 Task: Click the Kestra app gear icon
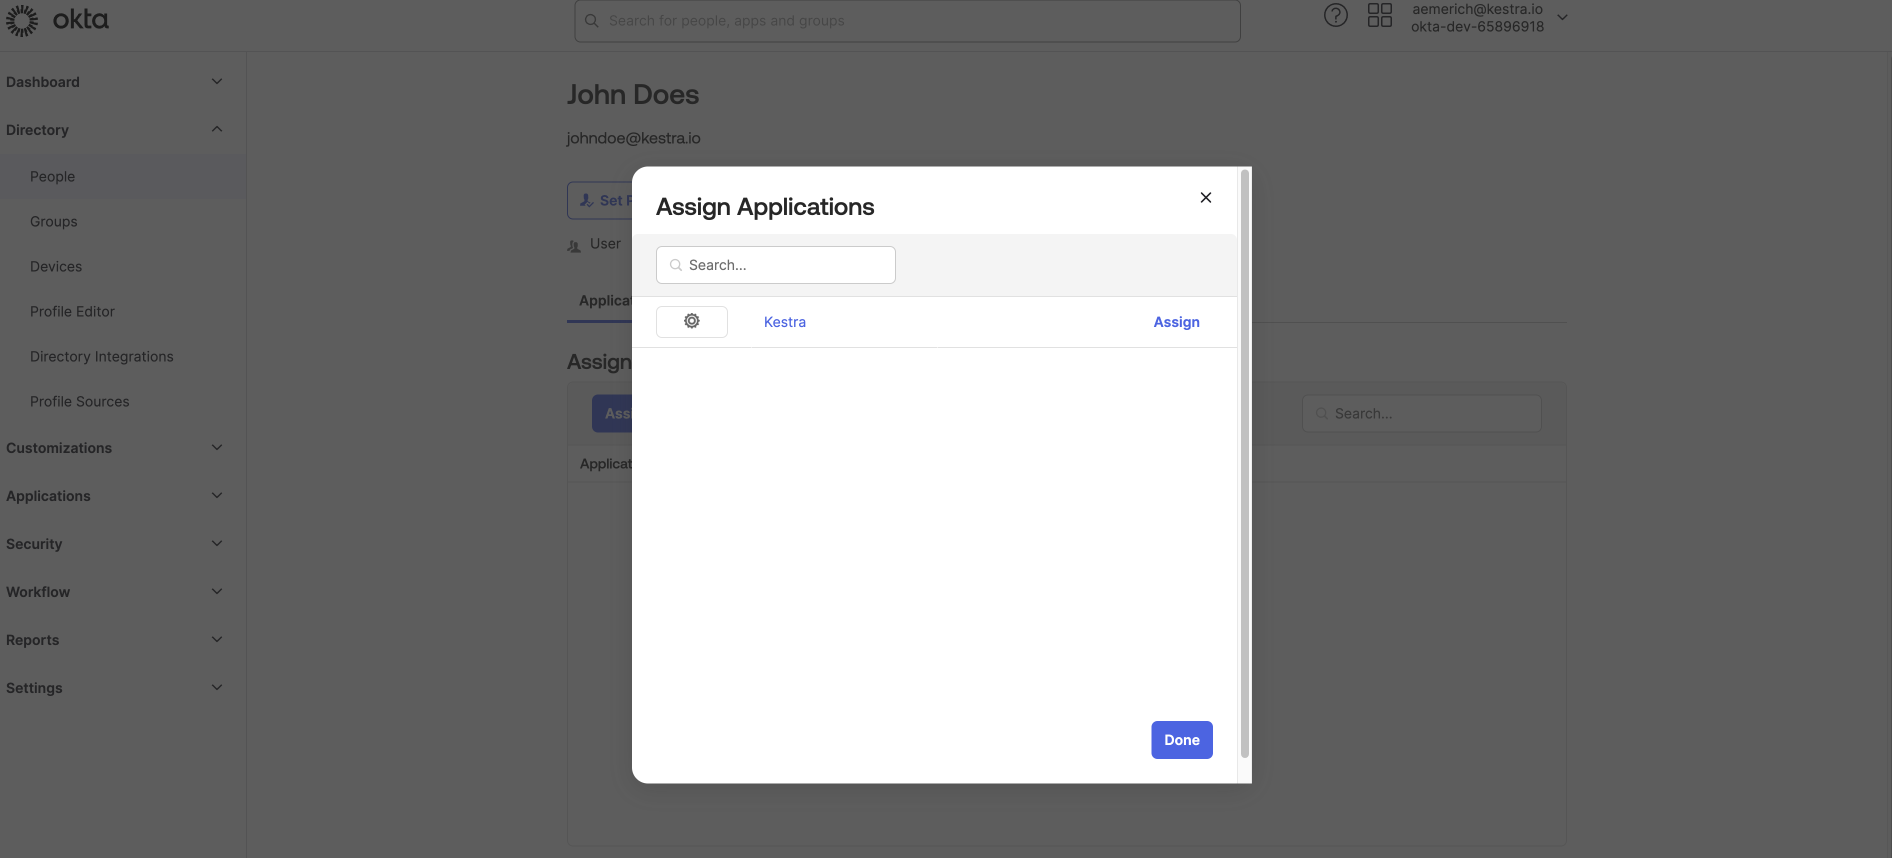[x=691, y=322]
